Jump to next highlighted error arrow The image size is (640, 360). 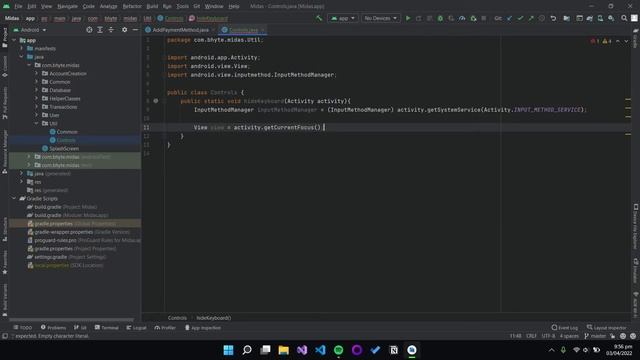pos(626,41)
